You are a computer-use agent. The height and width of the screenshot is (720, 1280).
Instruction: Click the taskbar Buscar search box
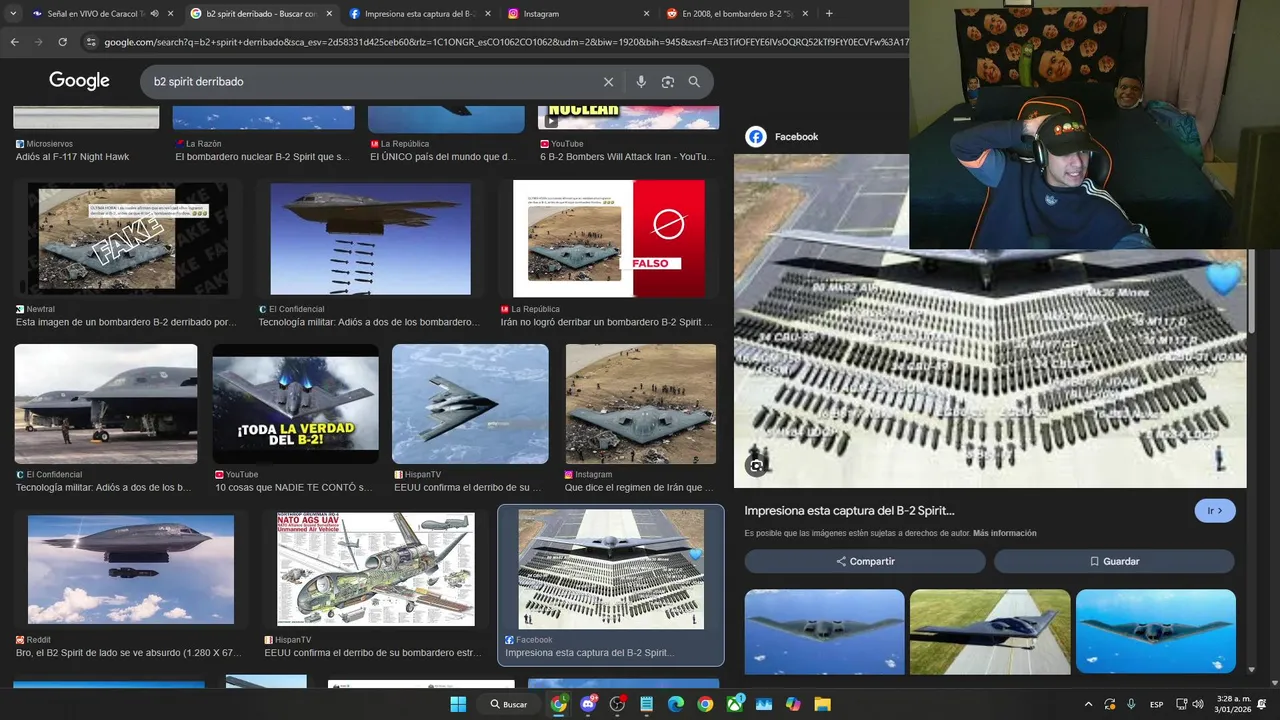click(x=509, y=704)
